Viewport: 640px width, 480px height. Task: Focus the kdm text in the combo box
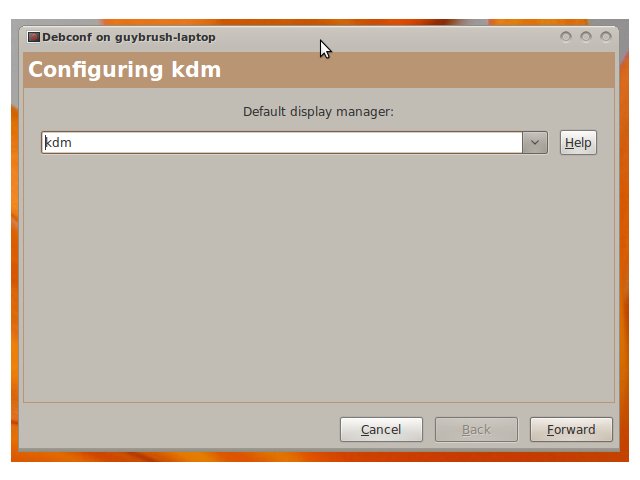pyautogui.click(x=58, y=142)
